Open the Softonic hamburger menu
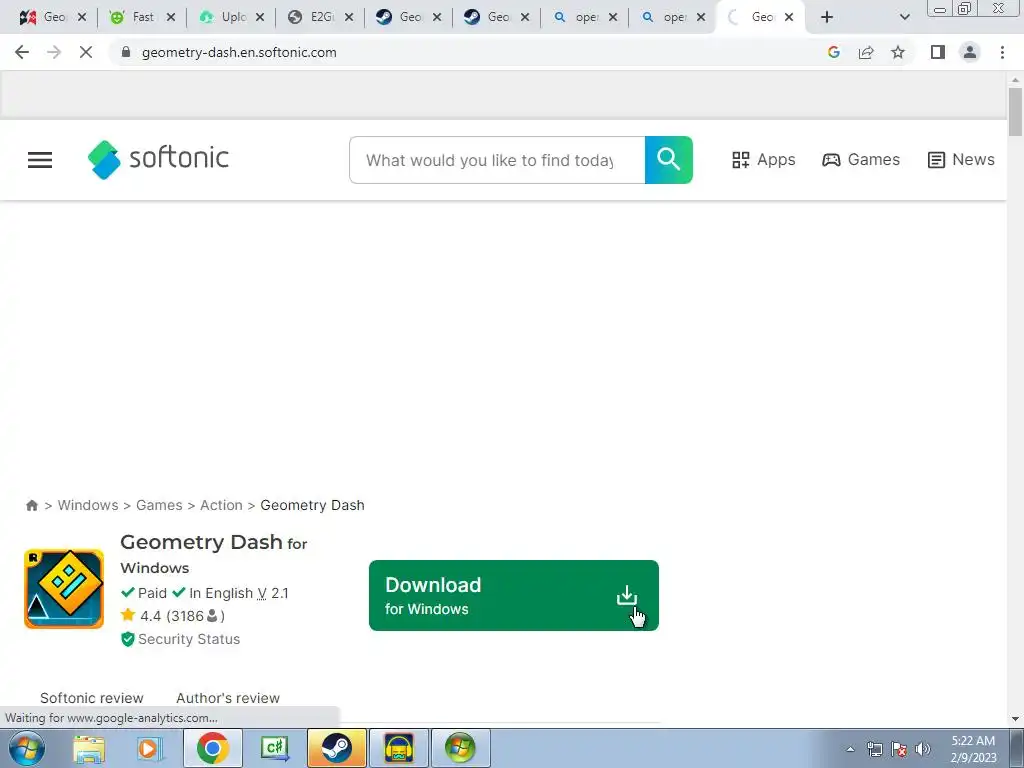Screen dimensions: 1024x768 point(40,160)
